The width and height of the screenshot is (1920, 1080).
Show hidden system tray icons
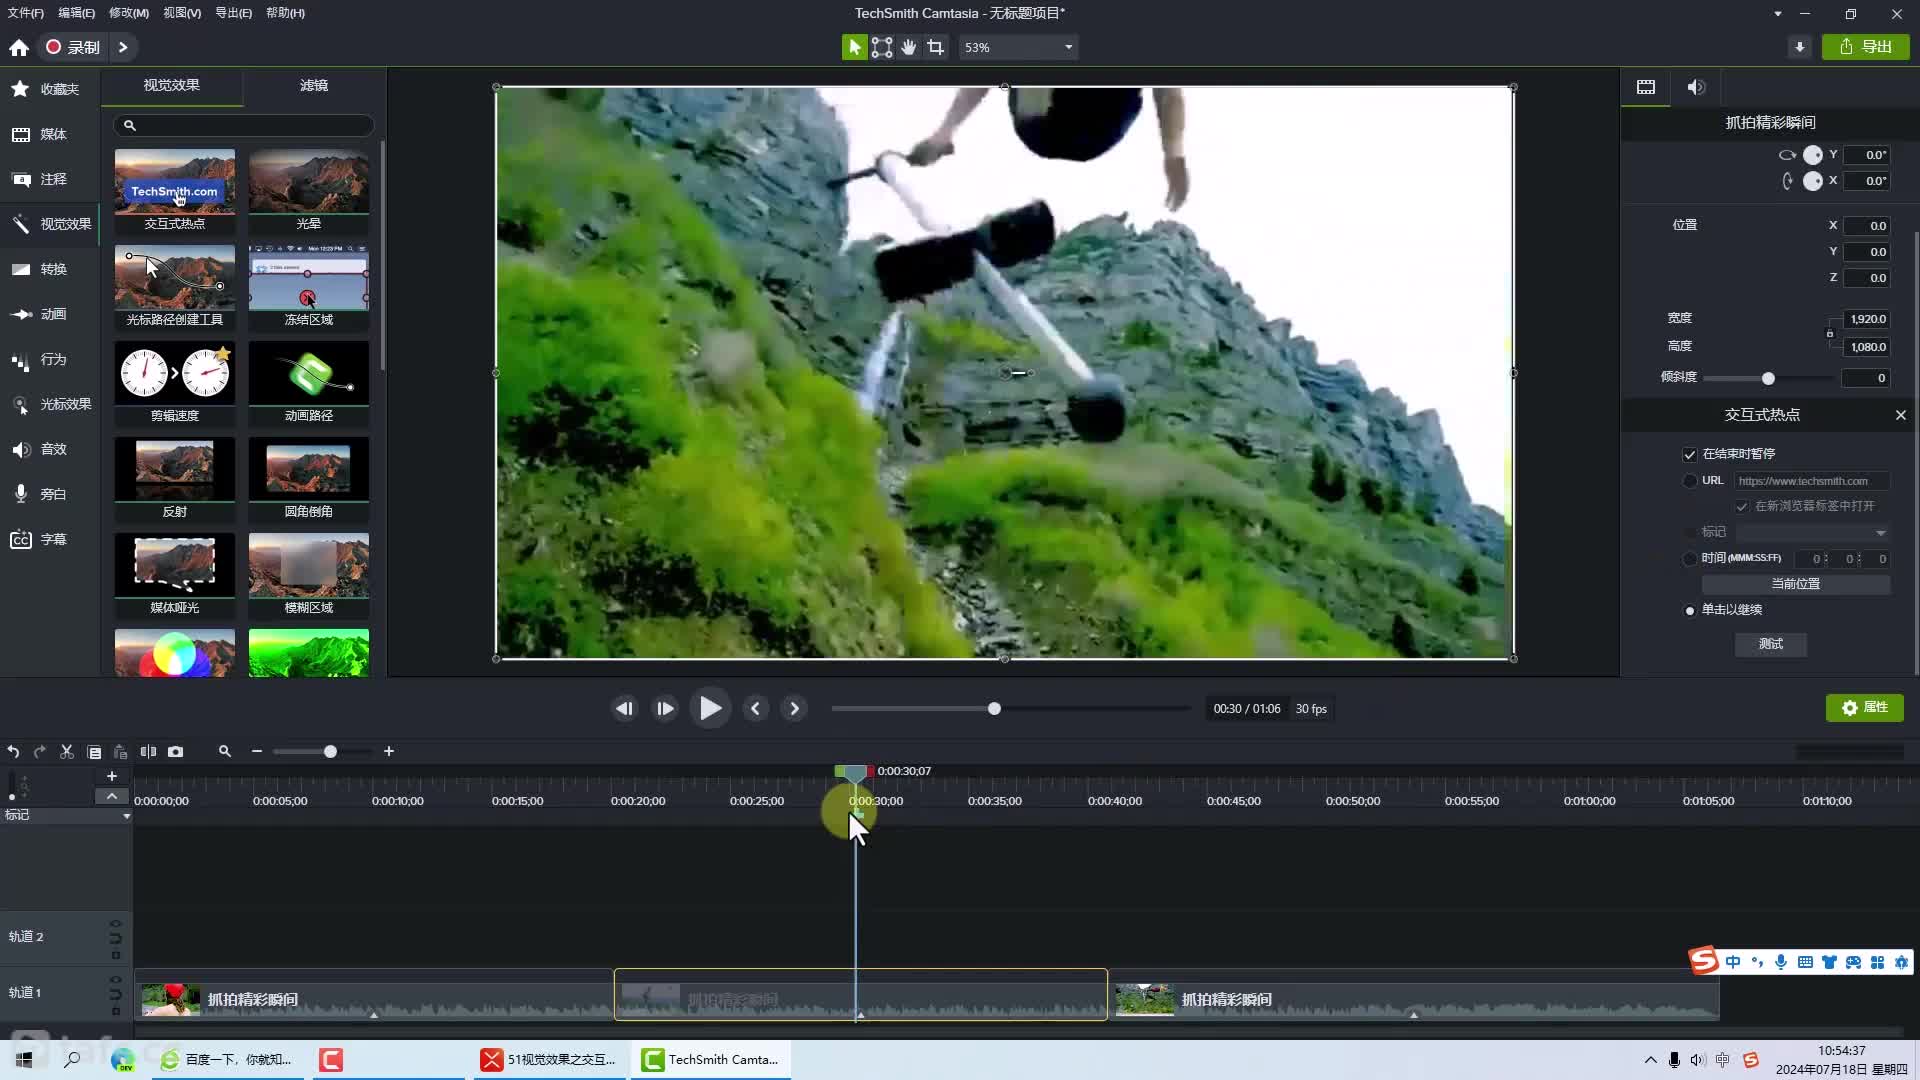click(1650, 1060)
